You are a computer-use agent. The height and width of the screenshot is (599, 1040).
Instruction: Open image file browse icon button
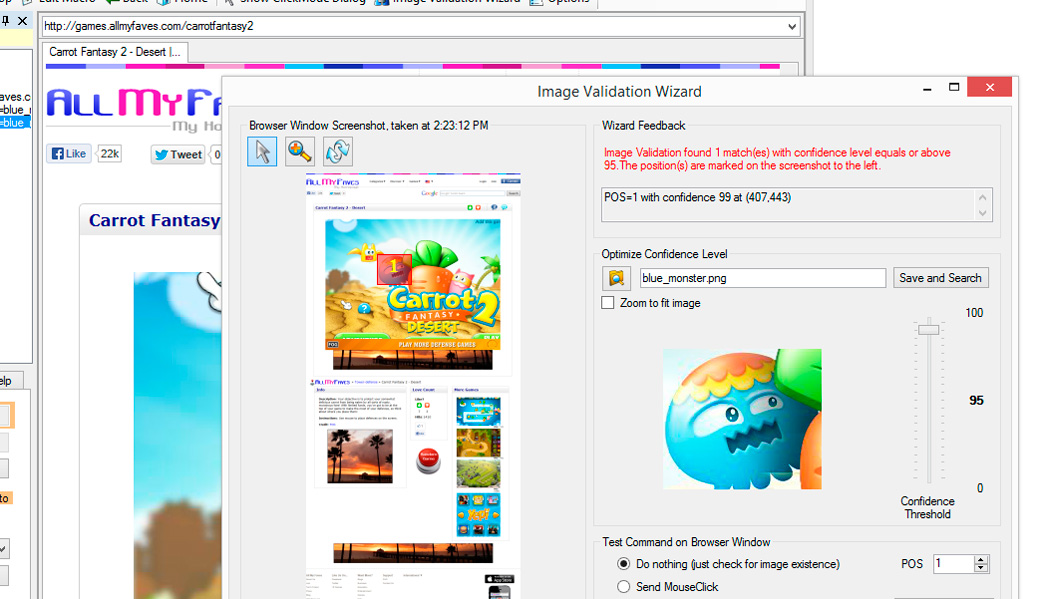pyautogui.click(x=616, y=278)
